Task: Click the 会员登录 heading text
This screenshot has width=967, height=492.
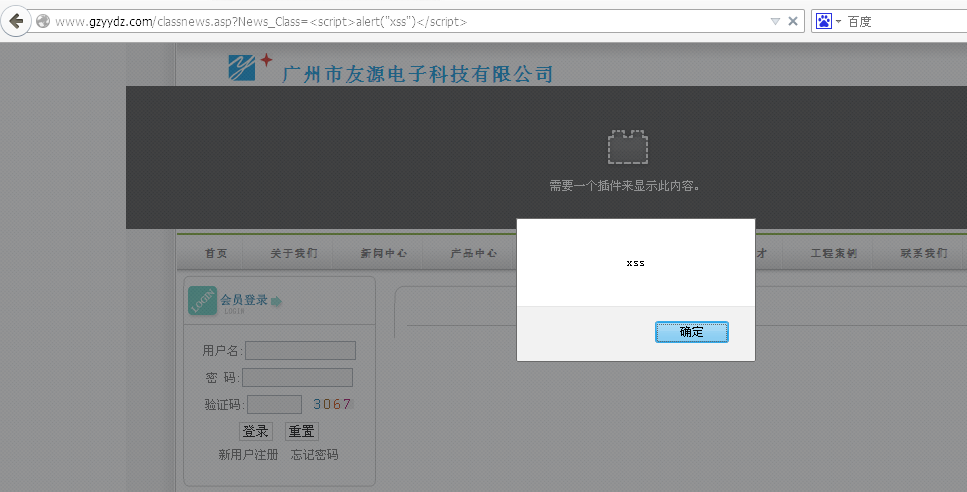Action: click(244, 300)
